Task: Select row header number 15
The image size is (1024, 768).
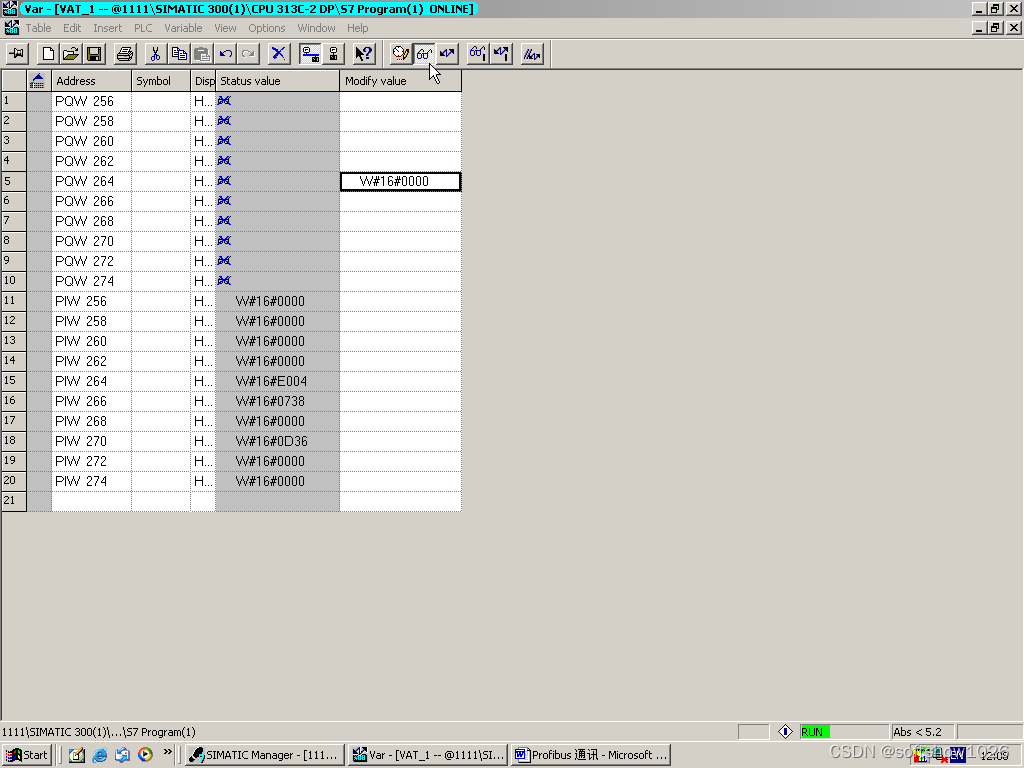Action: 14,381
